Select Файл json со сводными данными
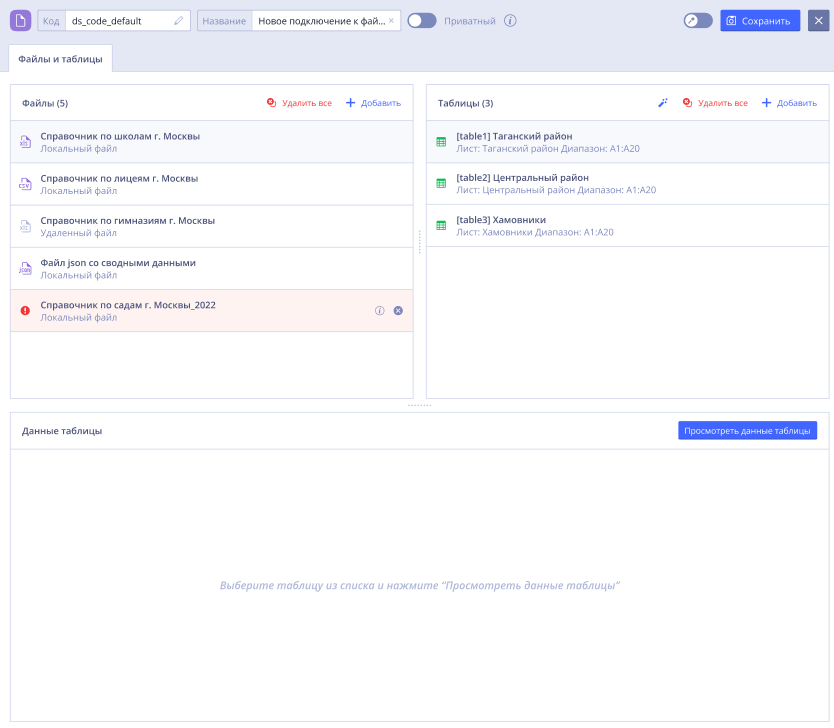The height and width of the screenshot is (728, 834). pyautogui.click(x=212, y=269)
